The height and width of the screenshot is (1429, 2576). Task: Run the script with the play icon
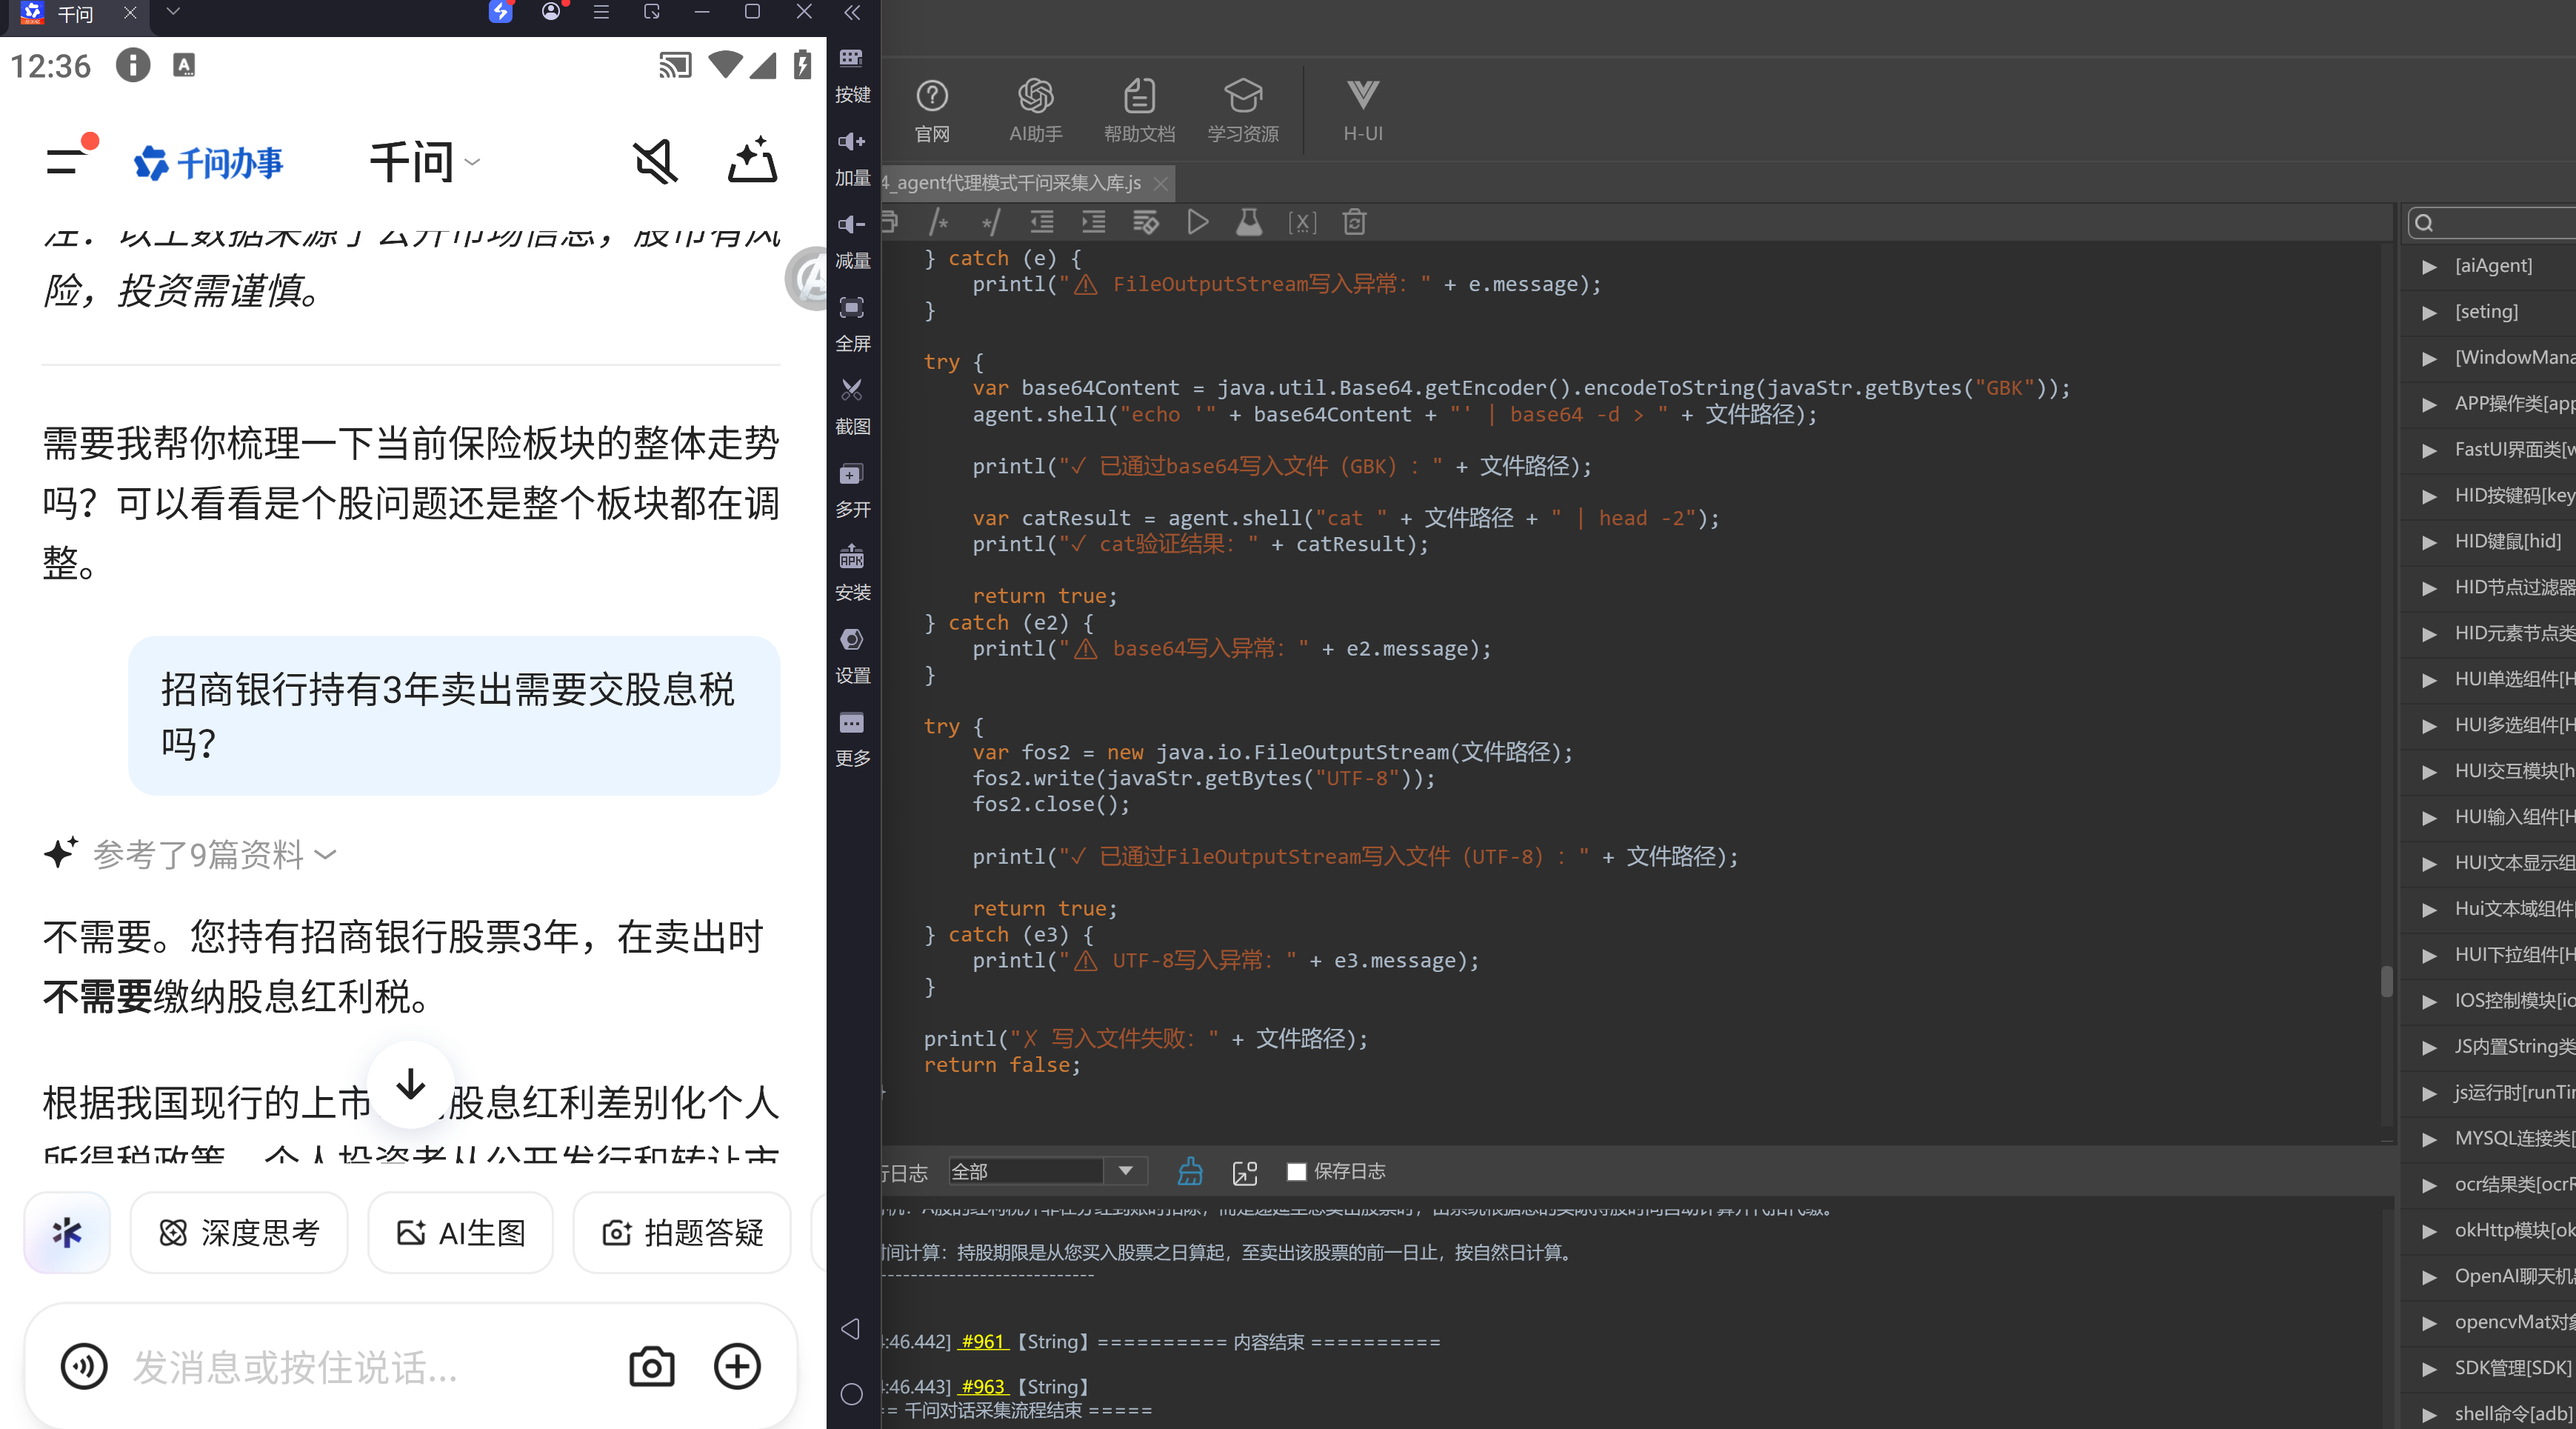pos(1197,222)
